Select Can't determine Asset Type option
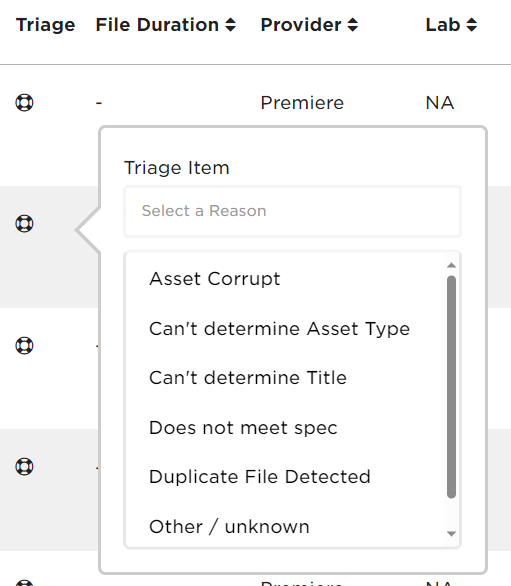511x586 pixels. [x=279, y=329]
